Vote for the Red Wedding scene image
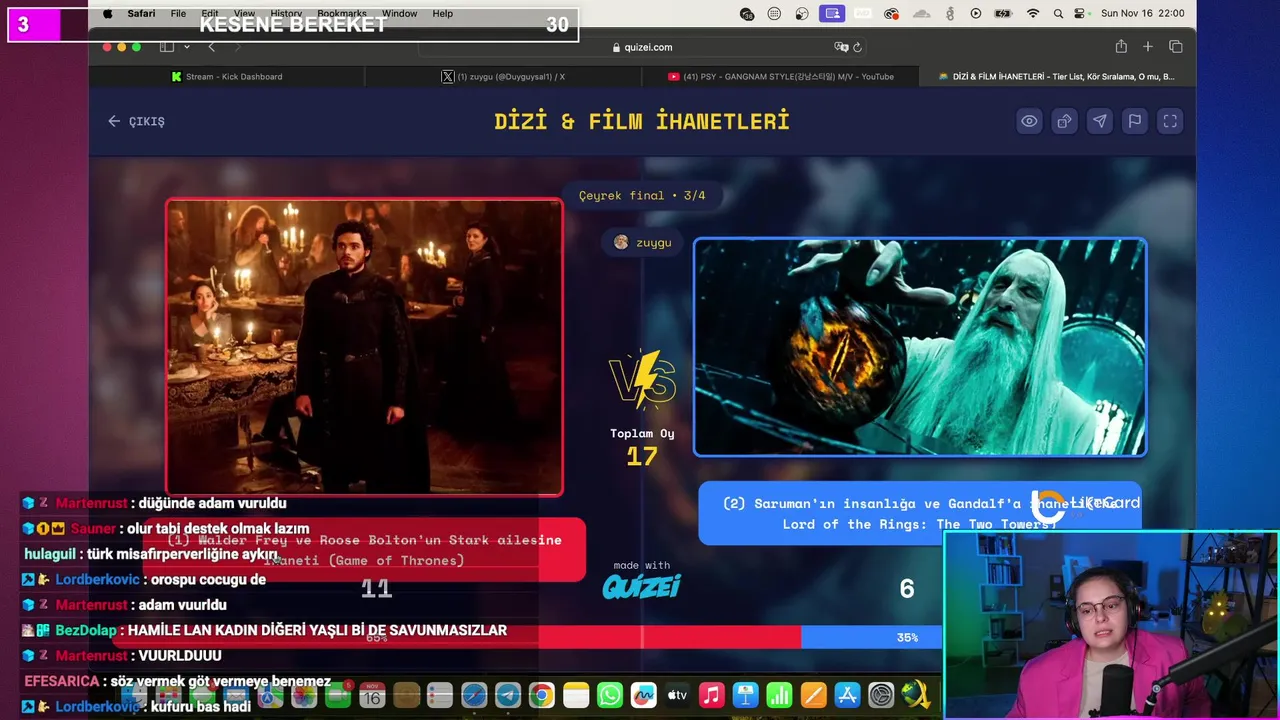This screenshot has width=1280, height=720. (364, 347)
